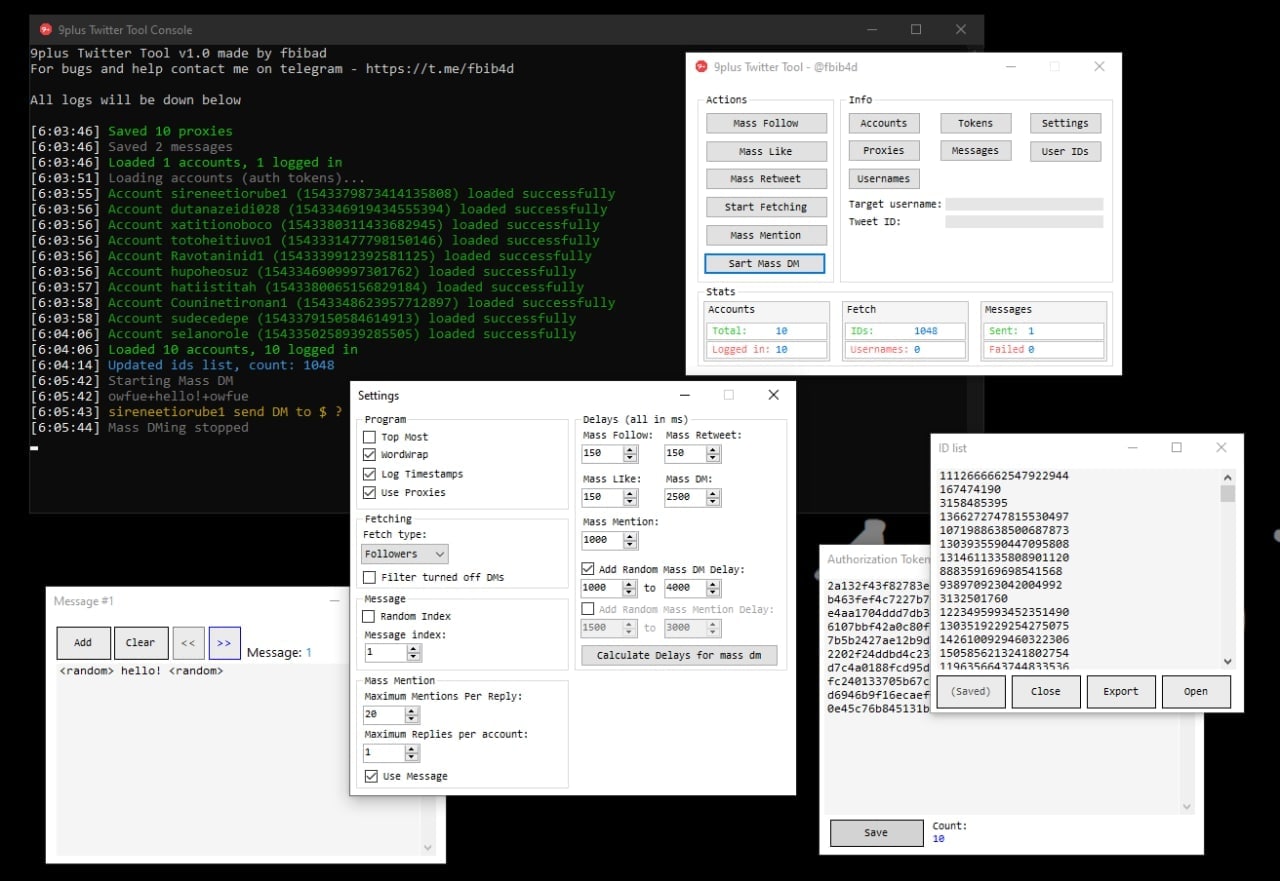
Task: Click the Mass Follow action button
Action: (x=766, y=123)
